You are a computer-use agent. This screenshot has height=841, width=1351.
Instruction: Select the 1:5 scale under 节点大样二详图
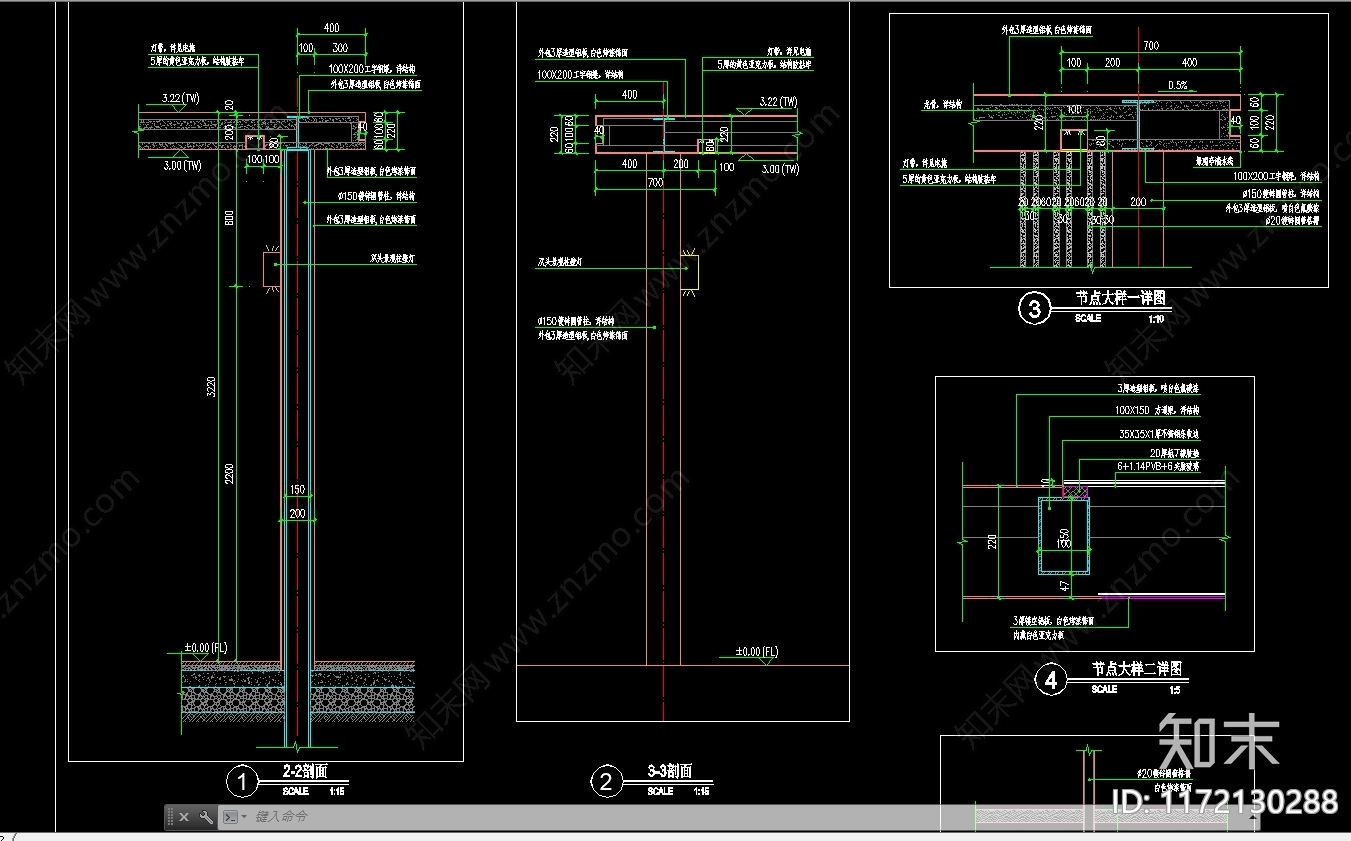(1174, 690)
